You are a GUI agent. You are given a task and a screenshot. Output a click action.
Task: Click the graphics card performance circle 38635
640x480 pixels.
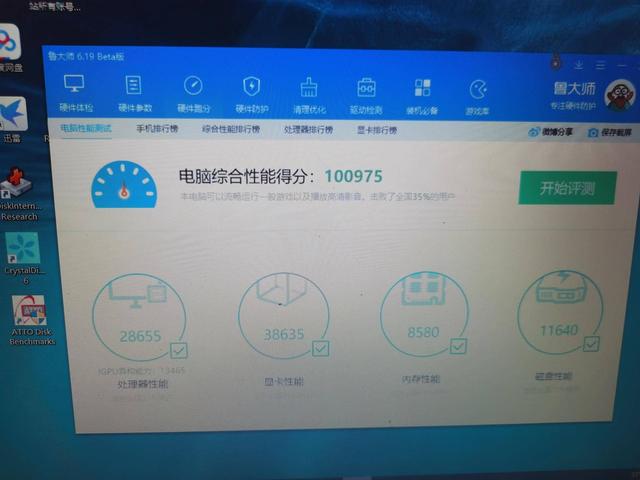point(284,316)
